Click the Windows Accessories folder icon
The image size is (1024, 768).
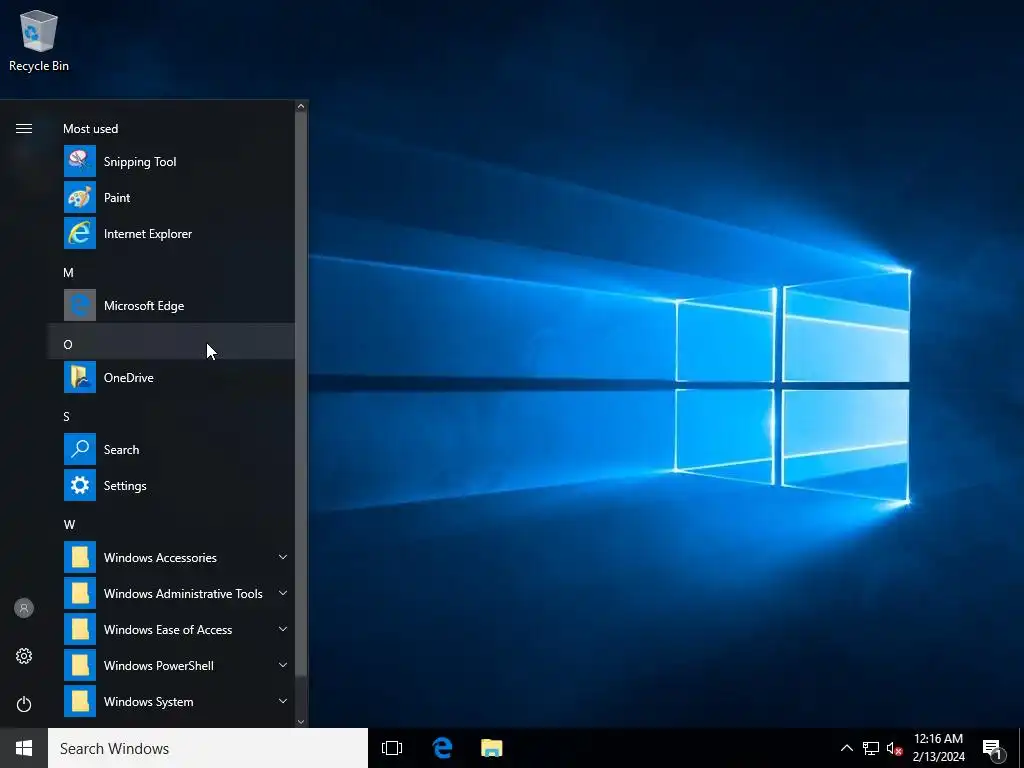click(x=80, y=557)
